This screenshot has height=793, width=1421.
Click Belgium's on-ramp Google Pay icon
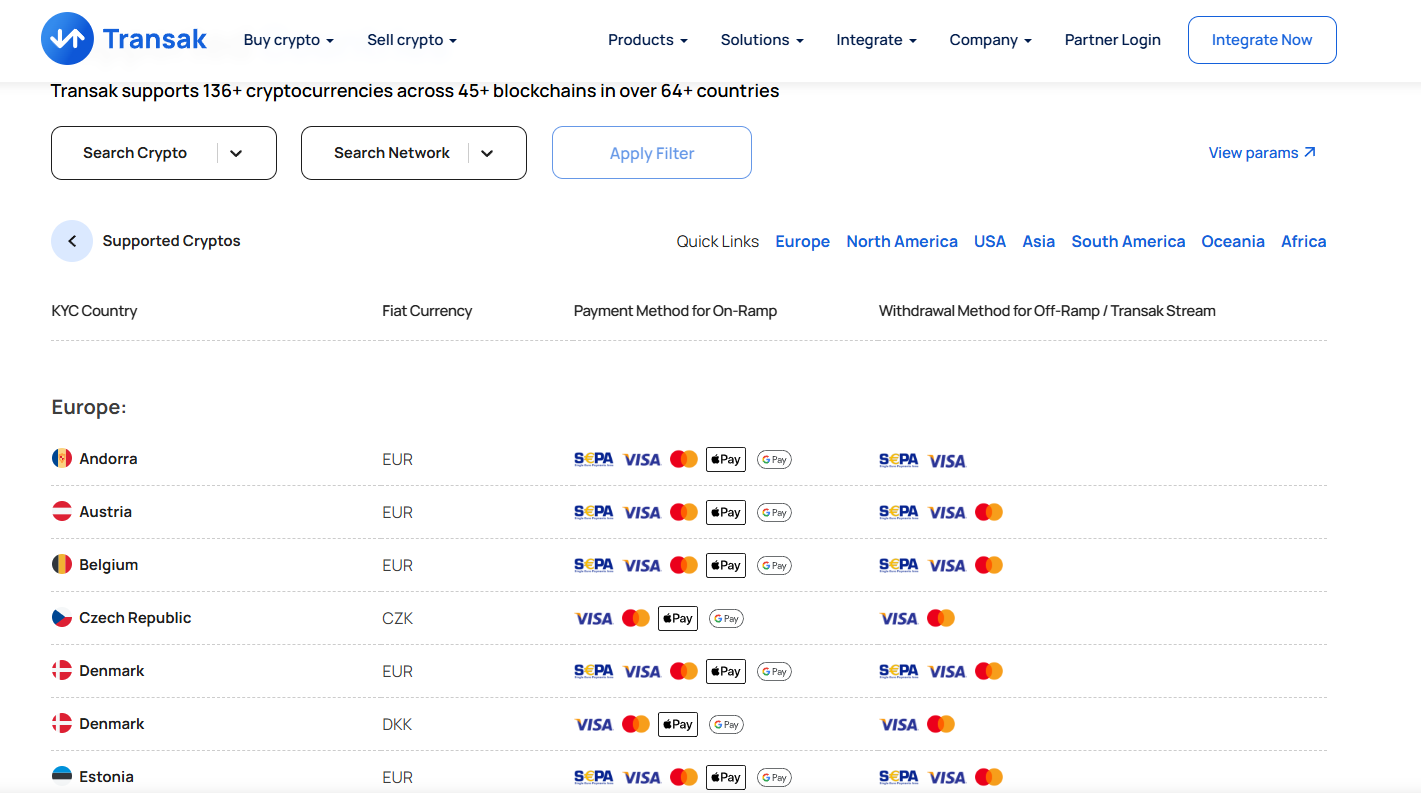(774, 565)
